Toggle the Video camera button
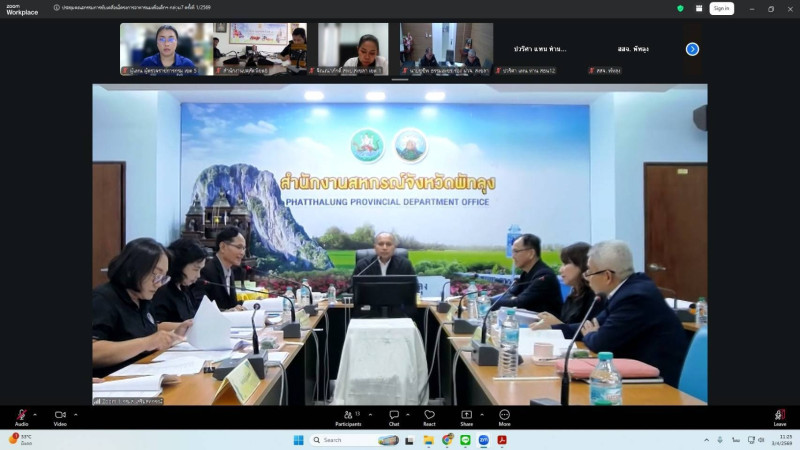800x450 pixels. pyautogui.click(x=59, y=415)
